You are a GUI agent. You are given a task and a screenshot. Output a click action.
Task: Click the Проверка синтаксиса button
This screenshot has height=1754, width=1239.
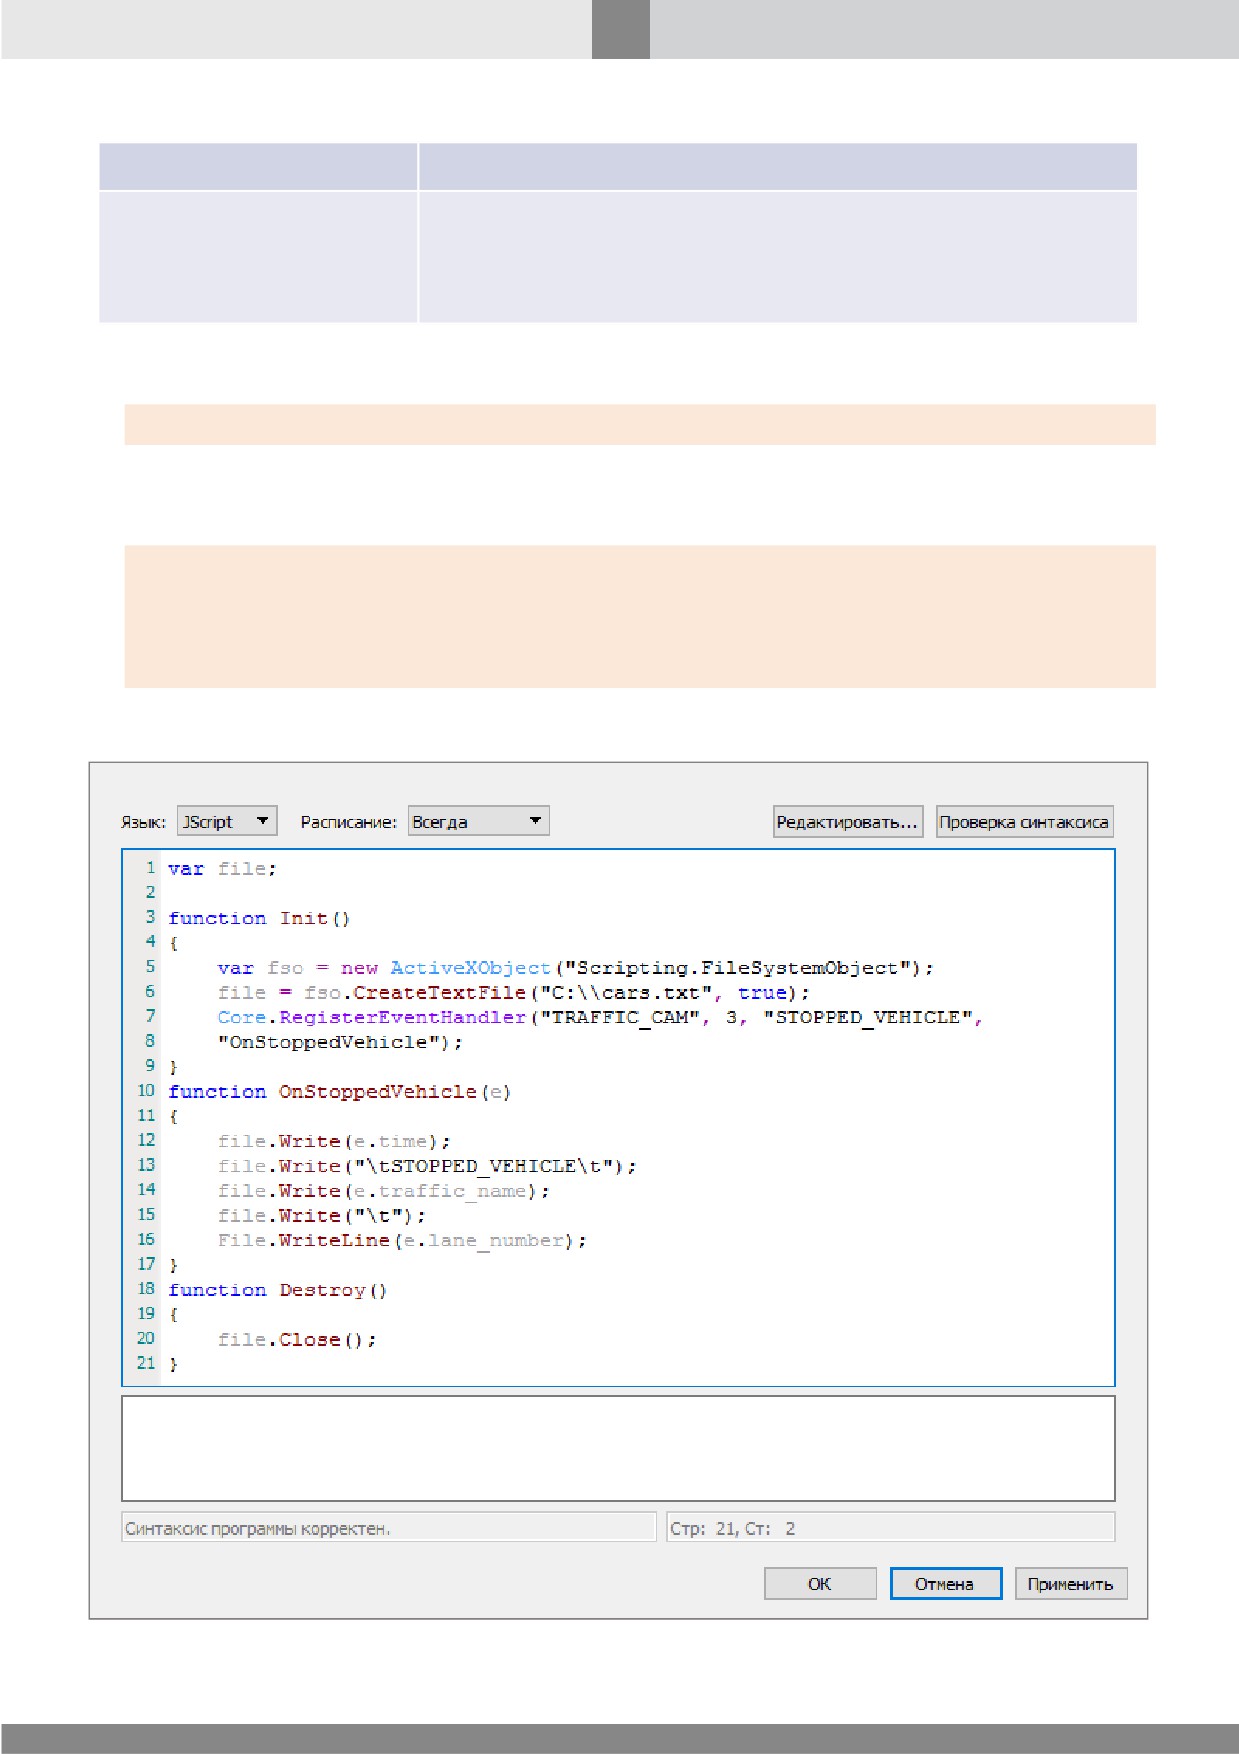pos(1024,822)
